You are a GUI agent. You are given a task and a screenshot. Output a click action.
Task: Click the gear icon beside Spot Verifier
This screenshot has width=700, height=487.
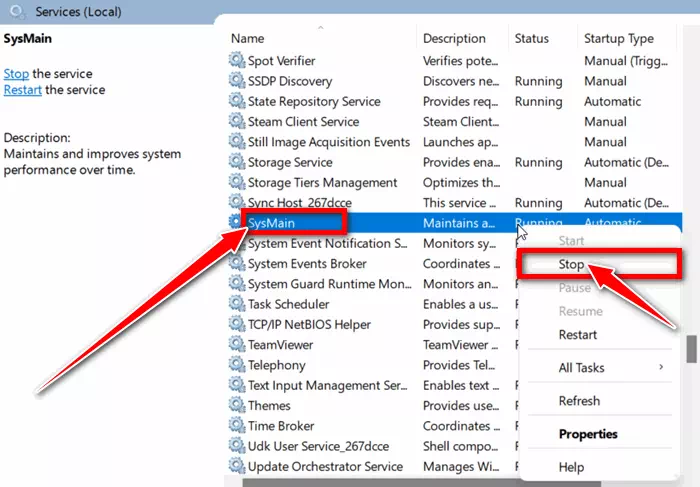pos(237,61)
